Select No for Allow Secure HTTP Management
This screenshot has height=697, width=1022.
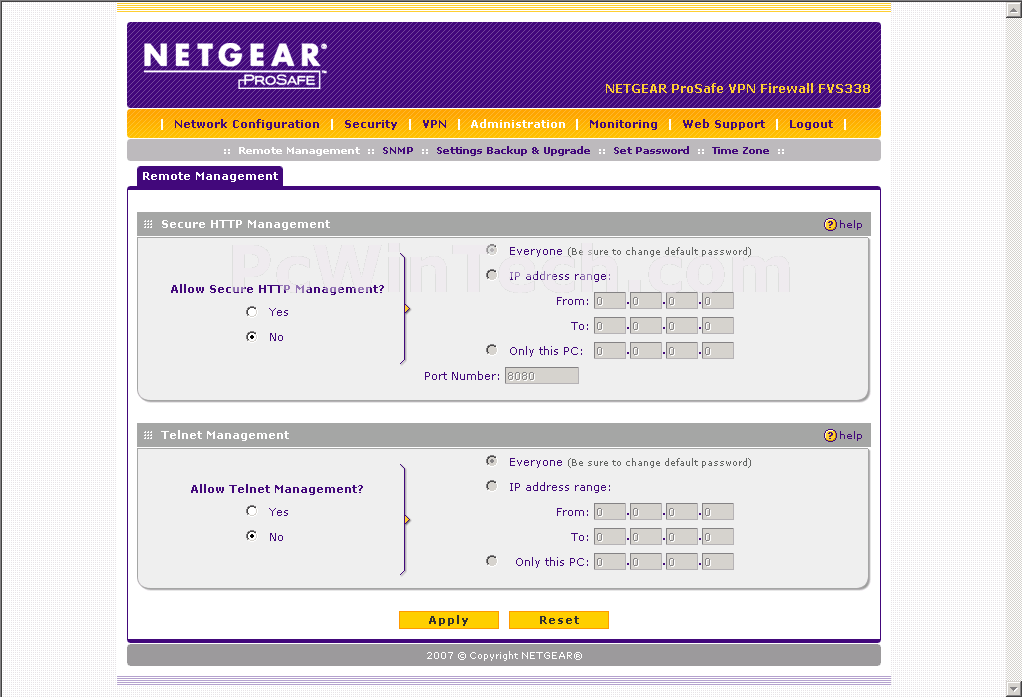(x=252, y=336)
